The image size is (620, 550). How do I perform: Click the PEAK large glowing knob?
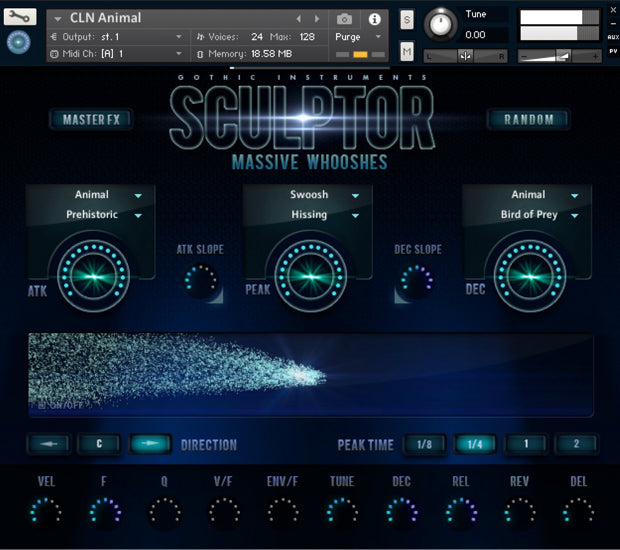pos(311,276)
